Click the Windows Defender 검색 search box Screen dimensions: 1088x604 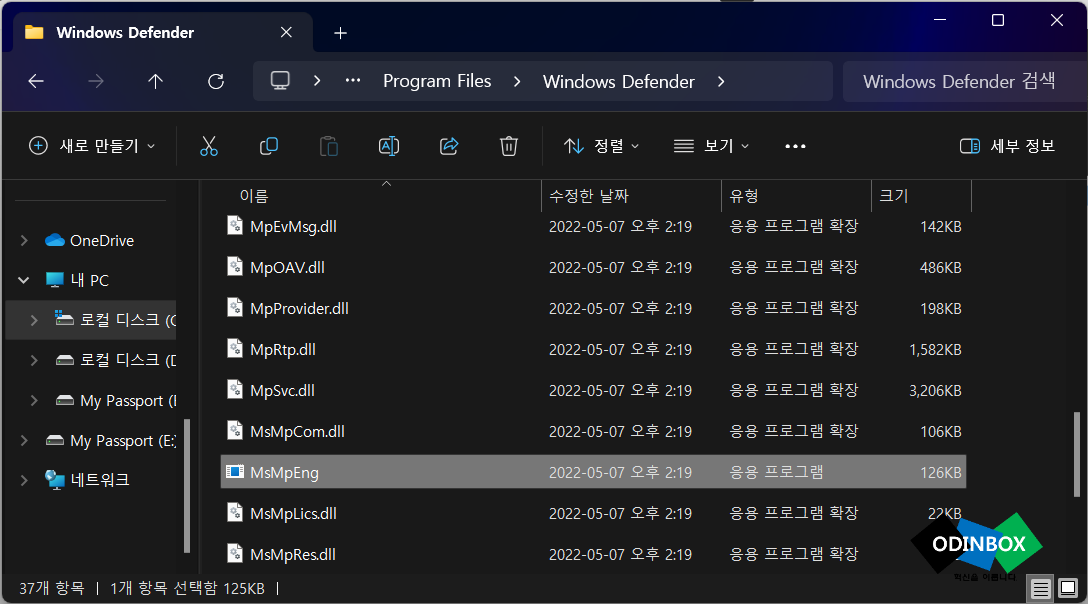964,81
